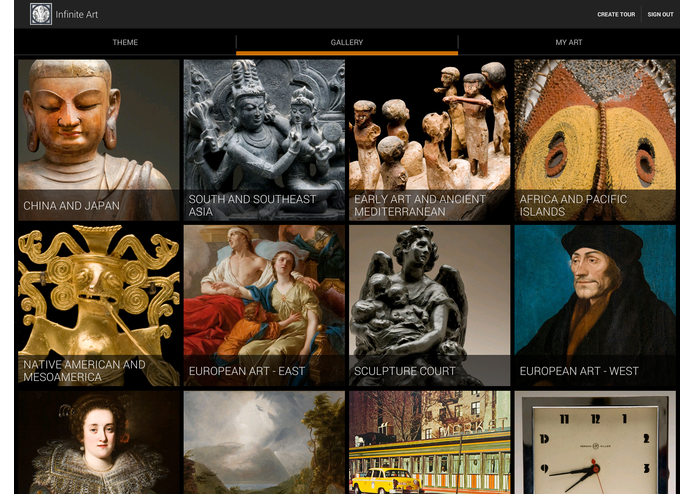This screenshot has width=695, height=494.
Task: Open the China and Japan gallery tile
Action: 99,140
